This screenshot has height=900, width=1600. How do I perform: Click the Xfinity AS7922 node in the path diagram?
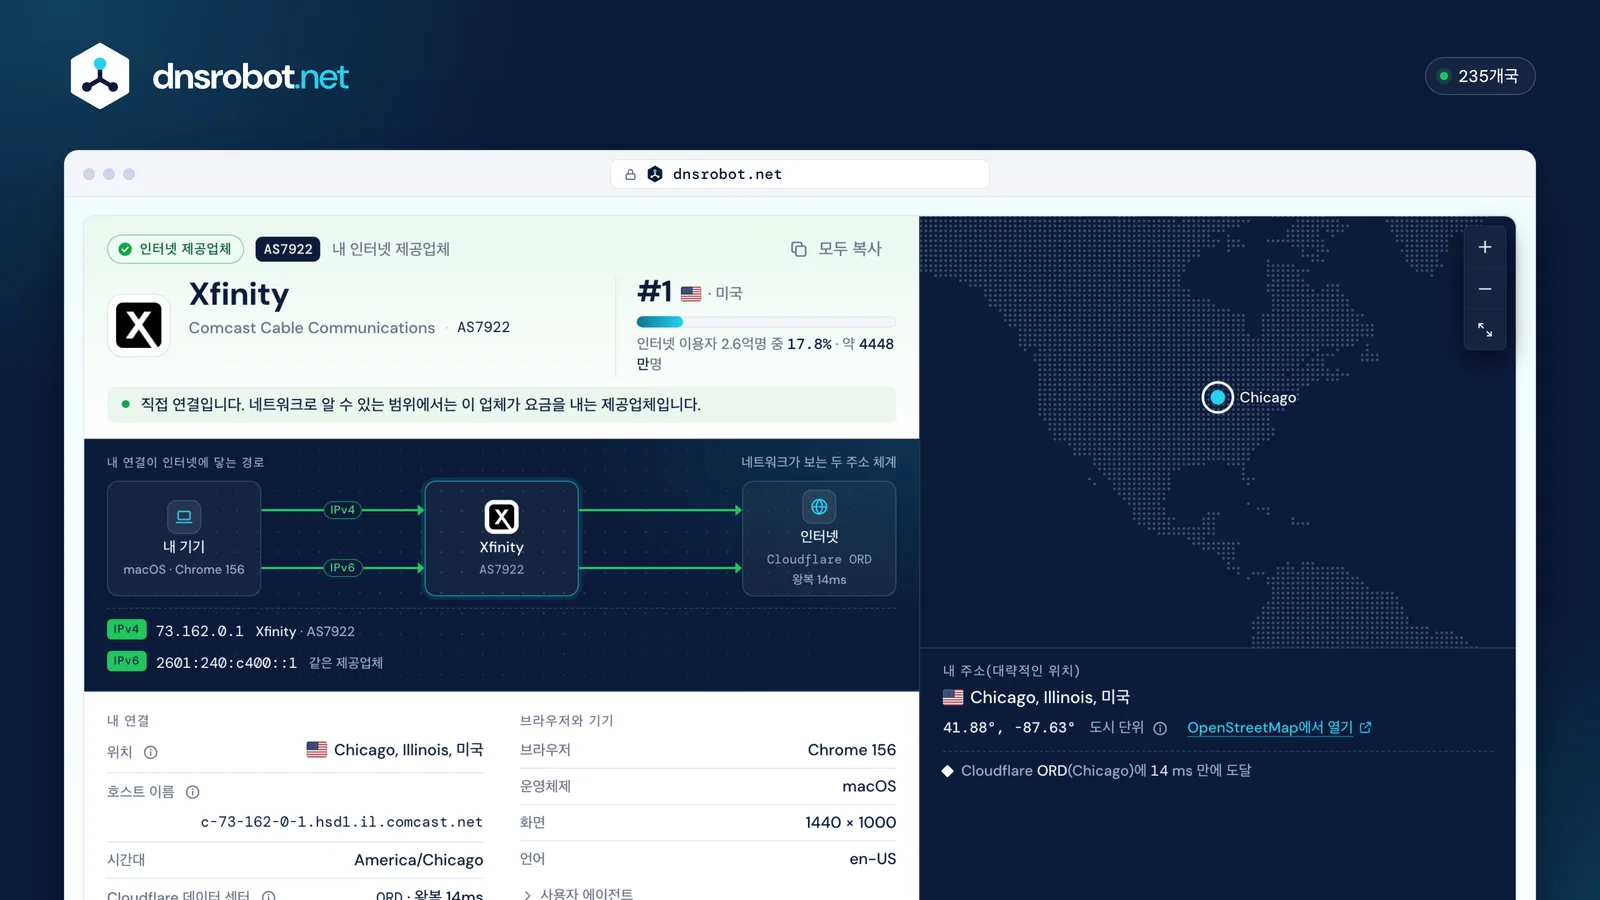coord(502,539)
